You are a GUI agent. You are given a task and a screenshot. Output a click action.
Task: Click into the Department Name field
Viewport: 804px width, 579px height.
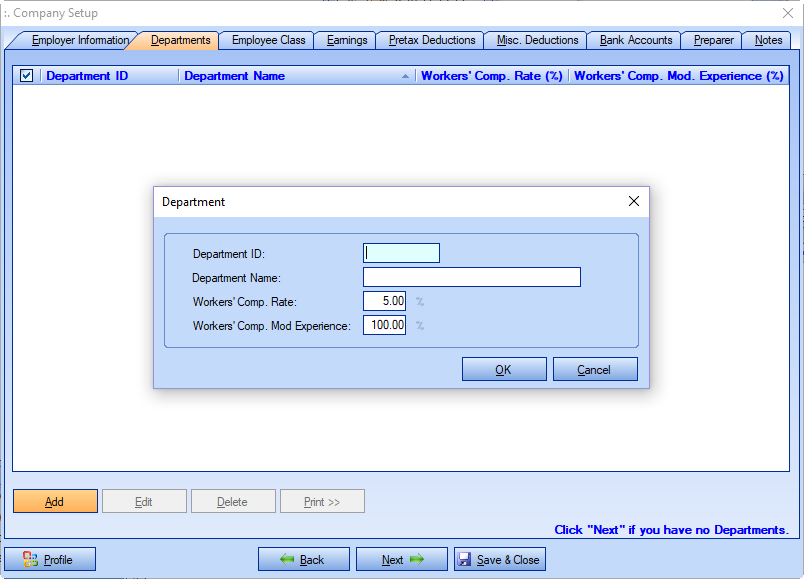pyautogui.click(x=471, y=278)
